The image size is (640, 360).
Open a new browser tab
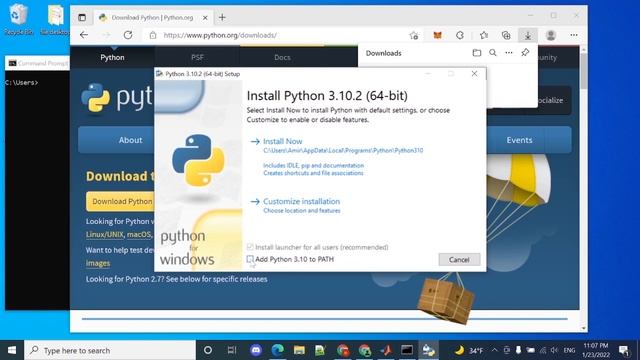(x=222, y=17)
